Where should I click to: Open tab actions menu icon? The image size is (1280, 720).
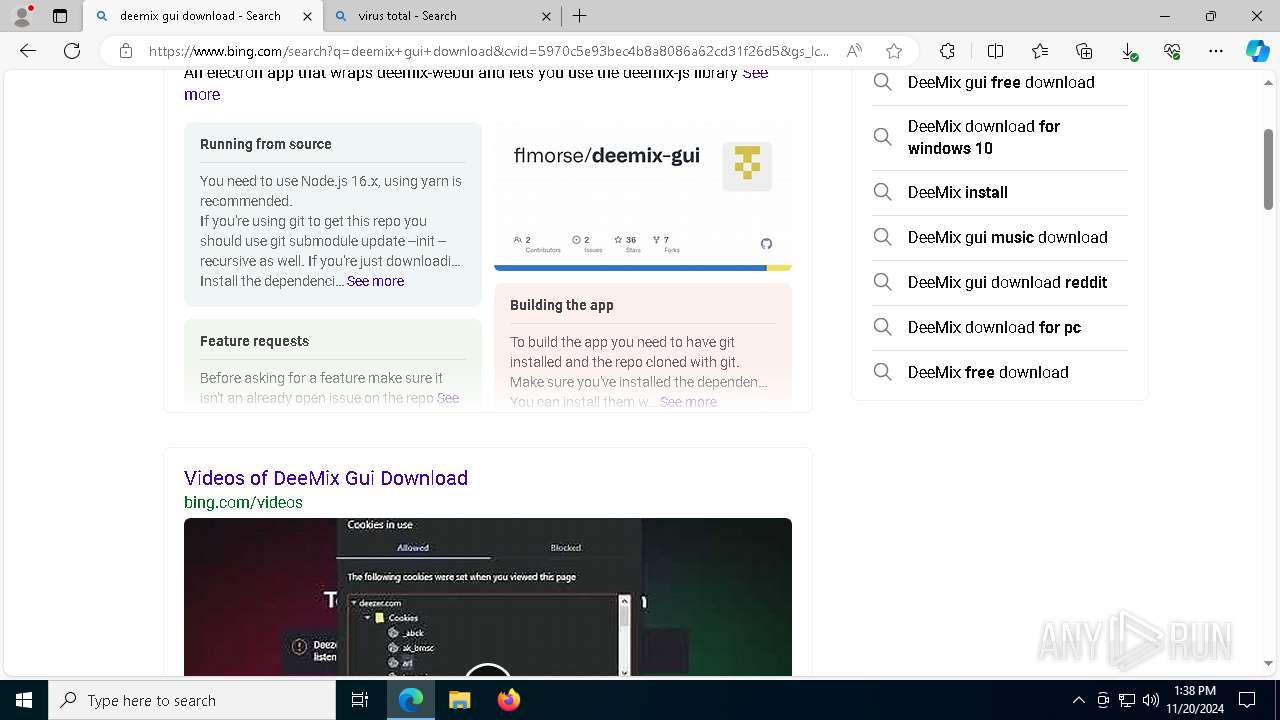pyautogui.click(x=60, y=16)
